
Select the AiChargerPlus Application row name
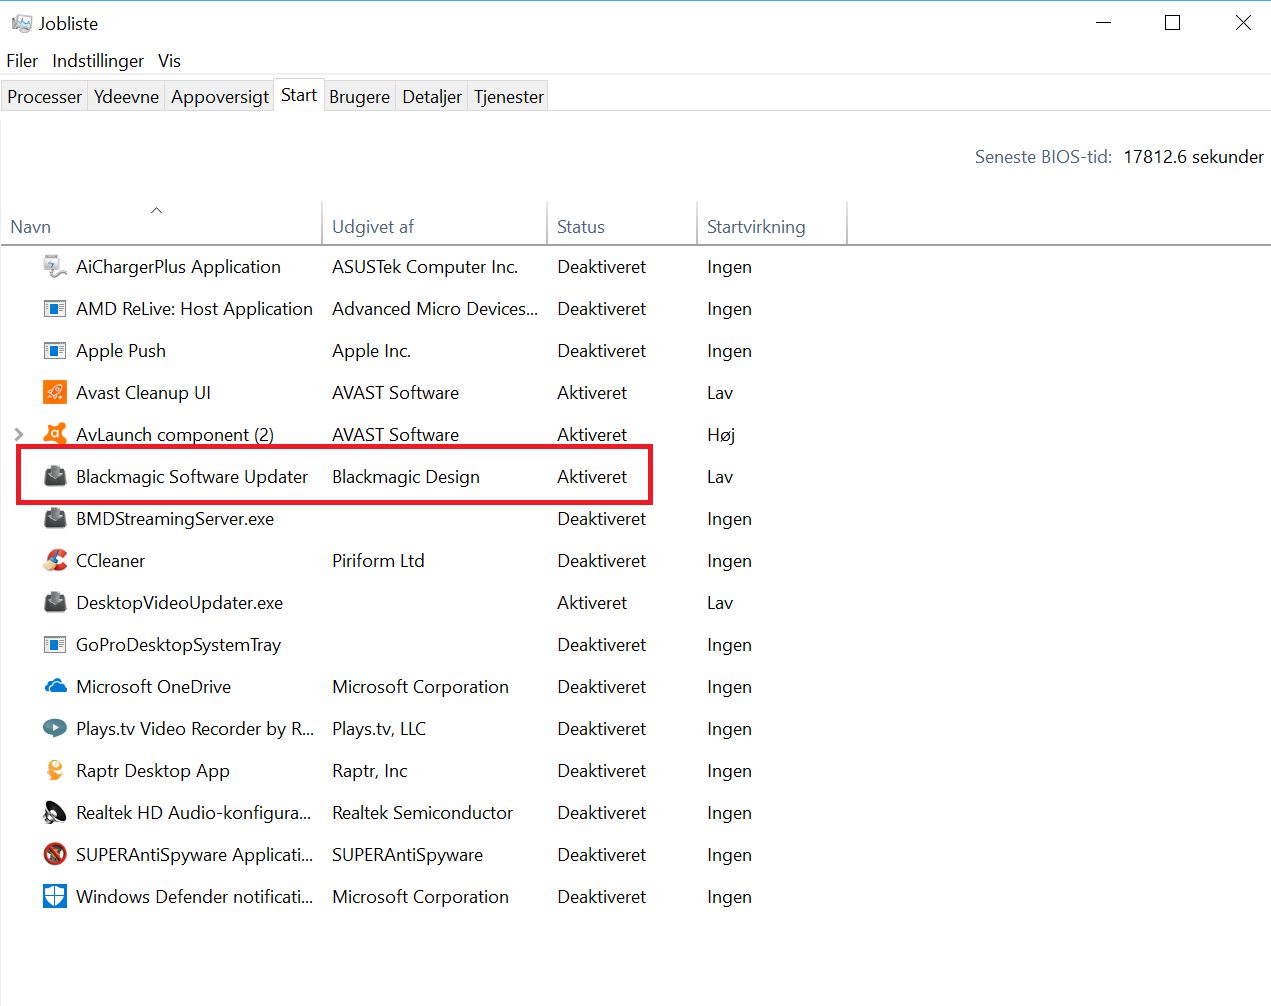178,267
